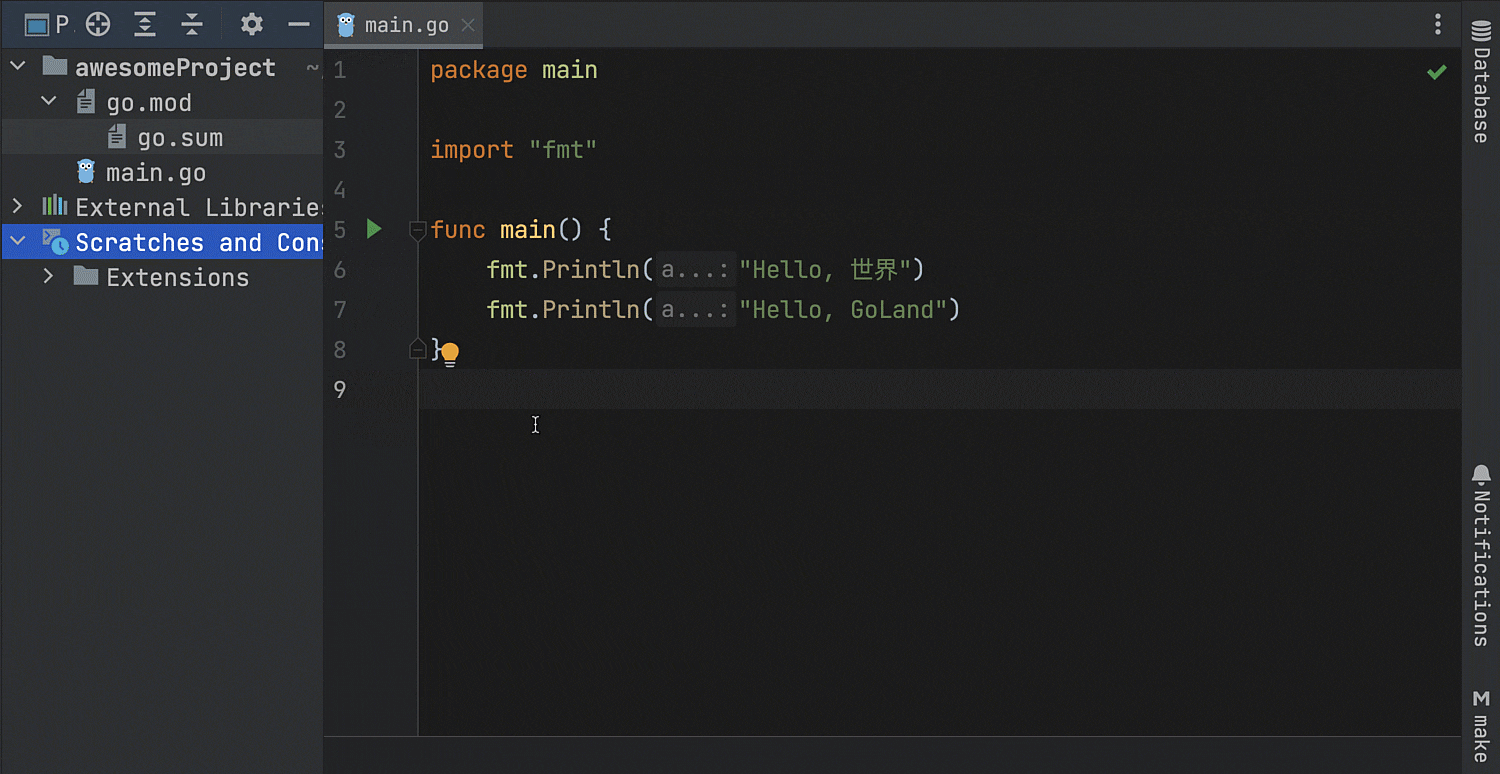Click the green inspection checkmark icon
The height and width of the screenshot is (774, 1500).
1436,72
